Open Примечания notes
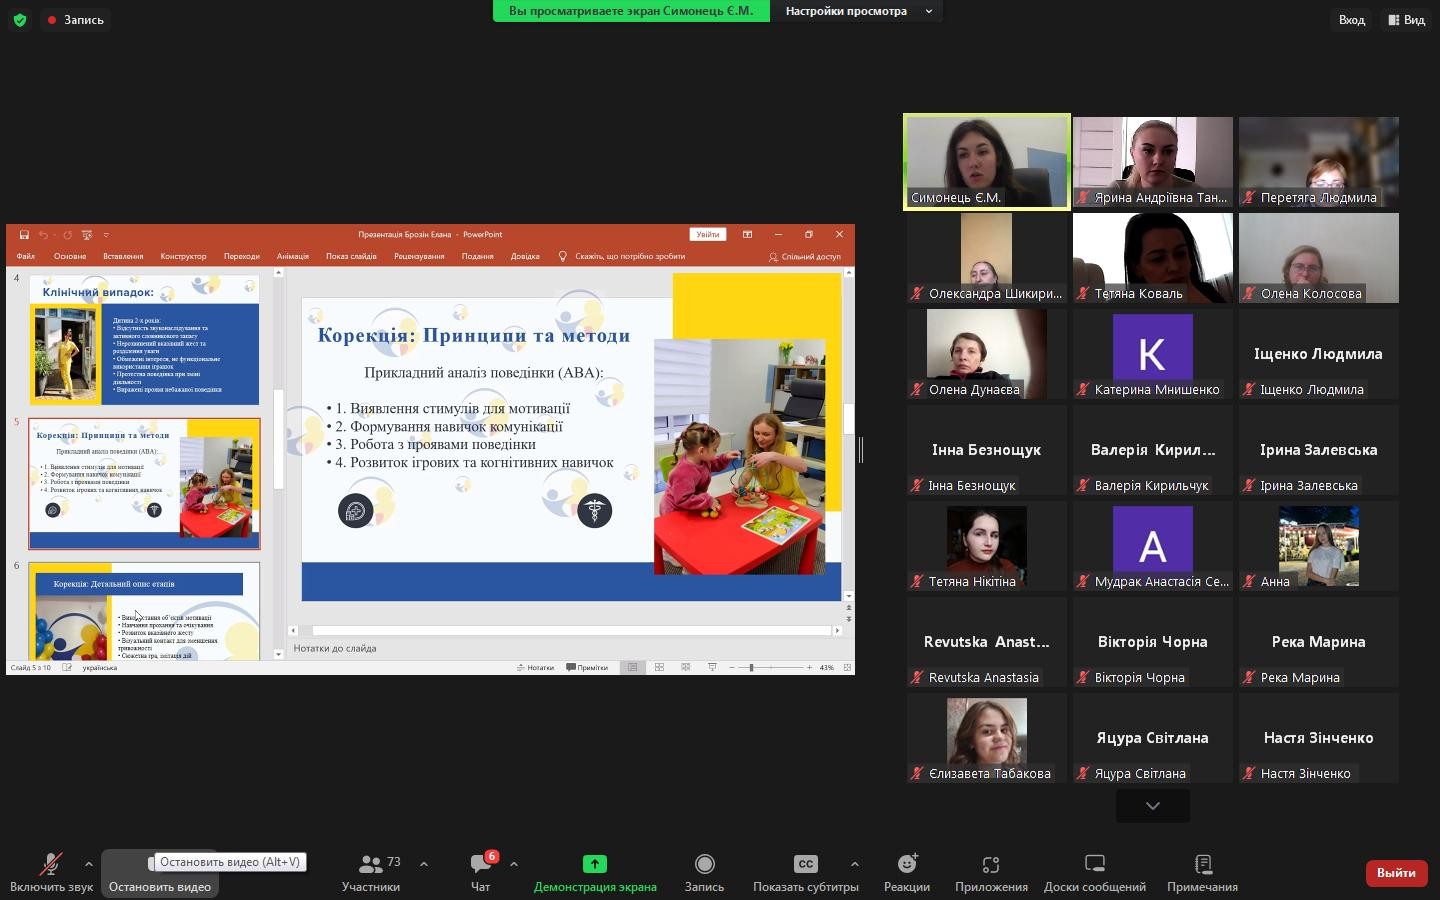The image size is (1440, 900). click(x=1202, y=873)
